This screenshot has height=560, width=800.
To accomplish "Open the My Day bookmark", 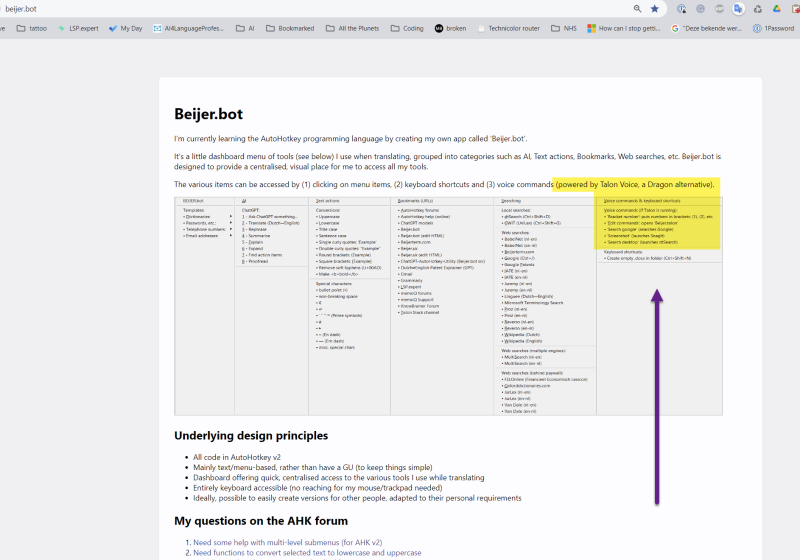I will click(126, 29).
